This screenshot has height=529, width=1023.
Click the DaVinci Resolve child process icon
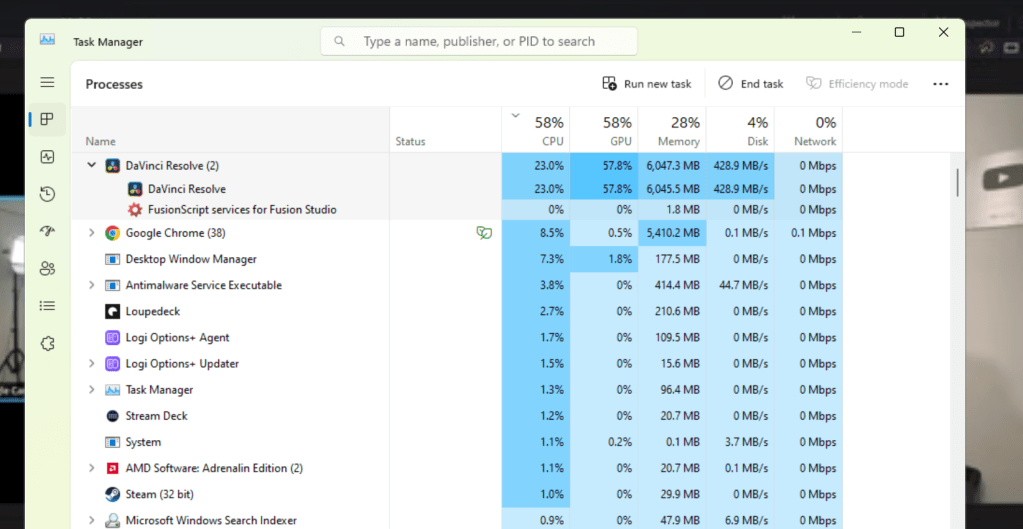(134, 189)
